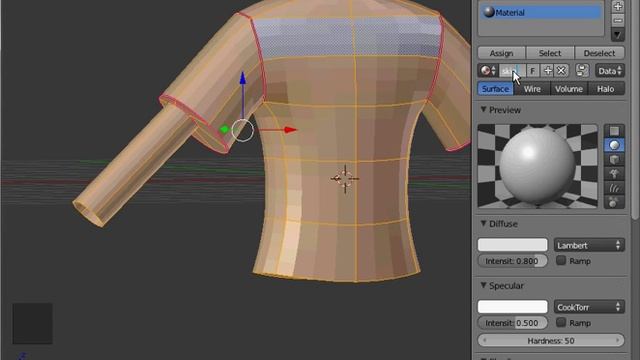
Task: Open material slot specials arrow menu
Action: tap(618, 34)
